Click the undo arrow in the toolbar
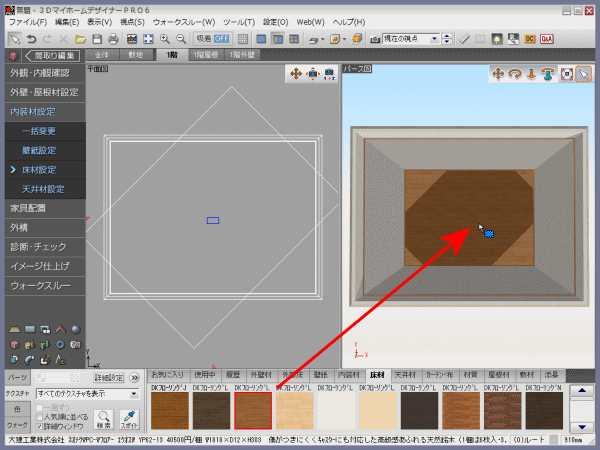600x450 pixels. 30,38
